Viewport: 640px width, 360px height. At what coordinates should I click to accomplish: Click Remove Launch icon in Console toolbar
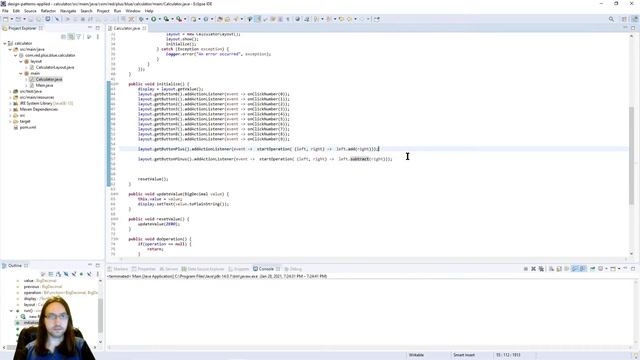[533, 269]
